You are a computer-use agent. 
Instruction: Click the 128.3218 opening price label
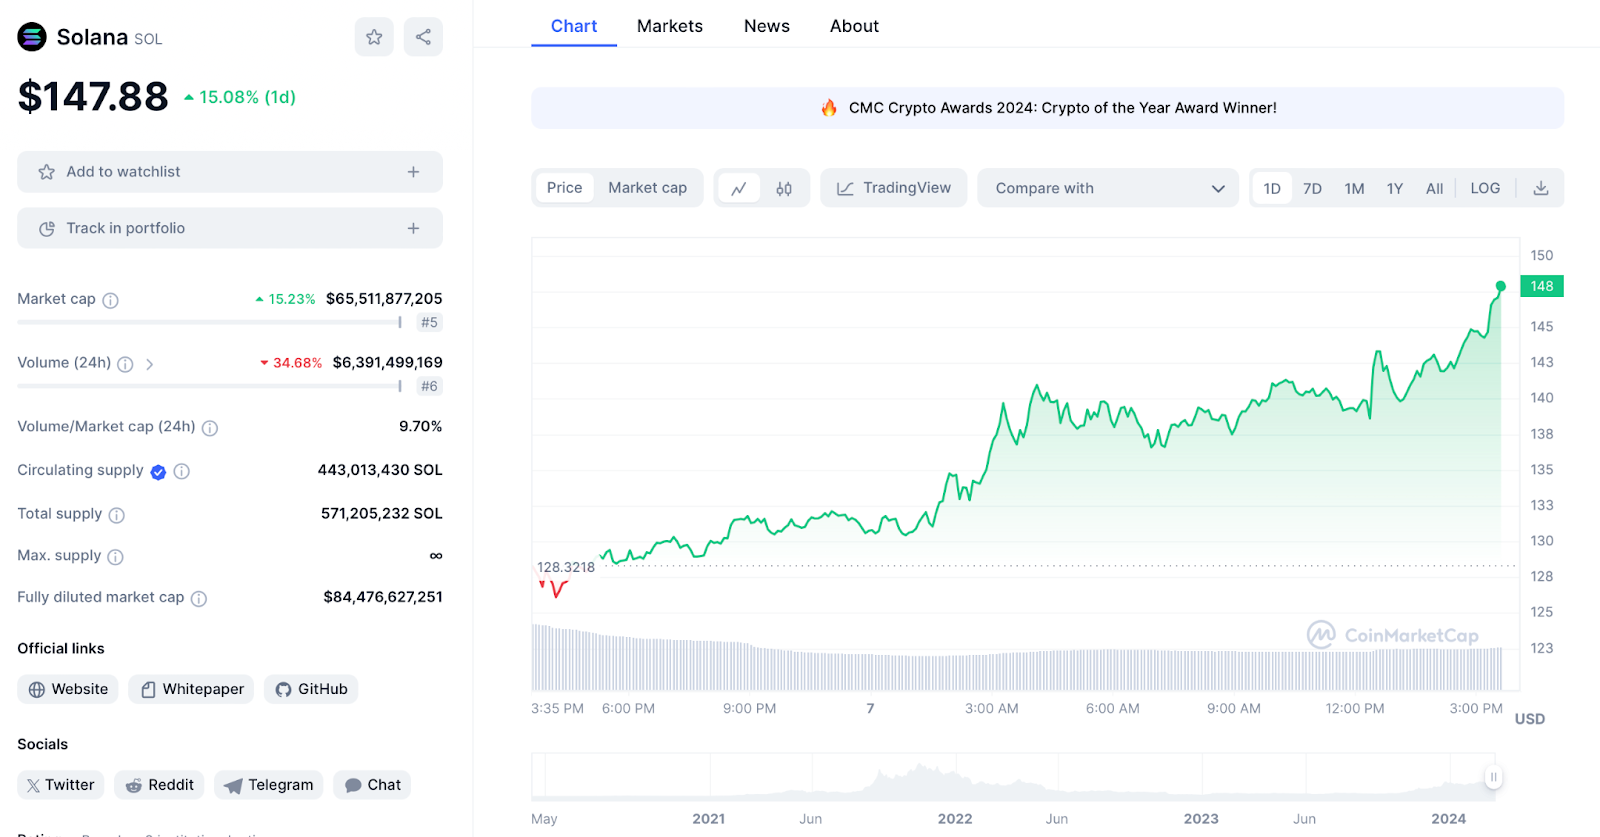point(566,567)
